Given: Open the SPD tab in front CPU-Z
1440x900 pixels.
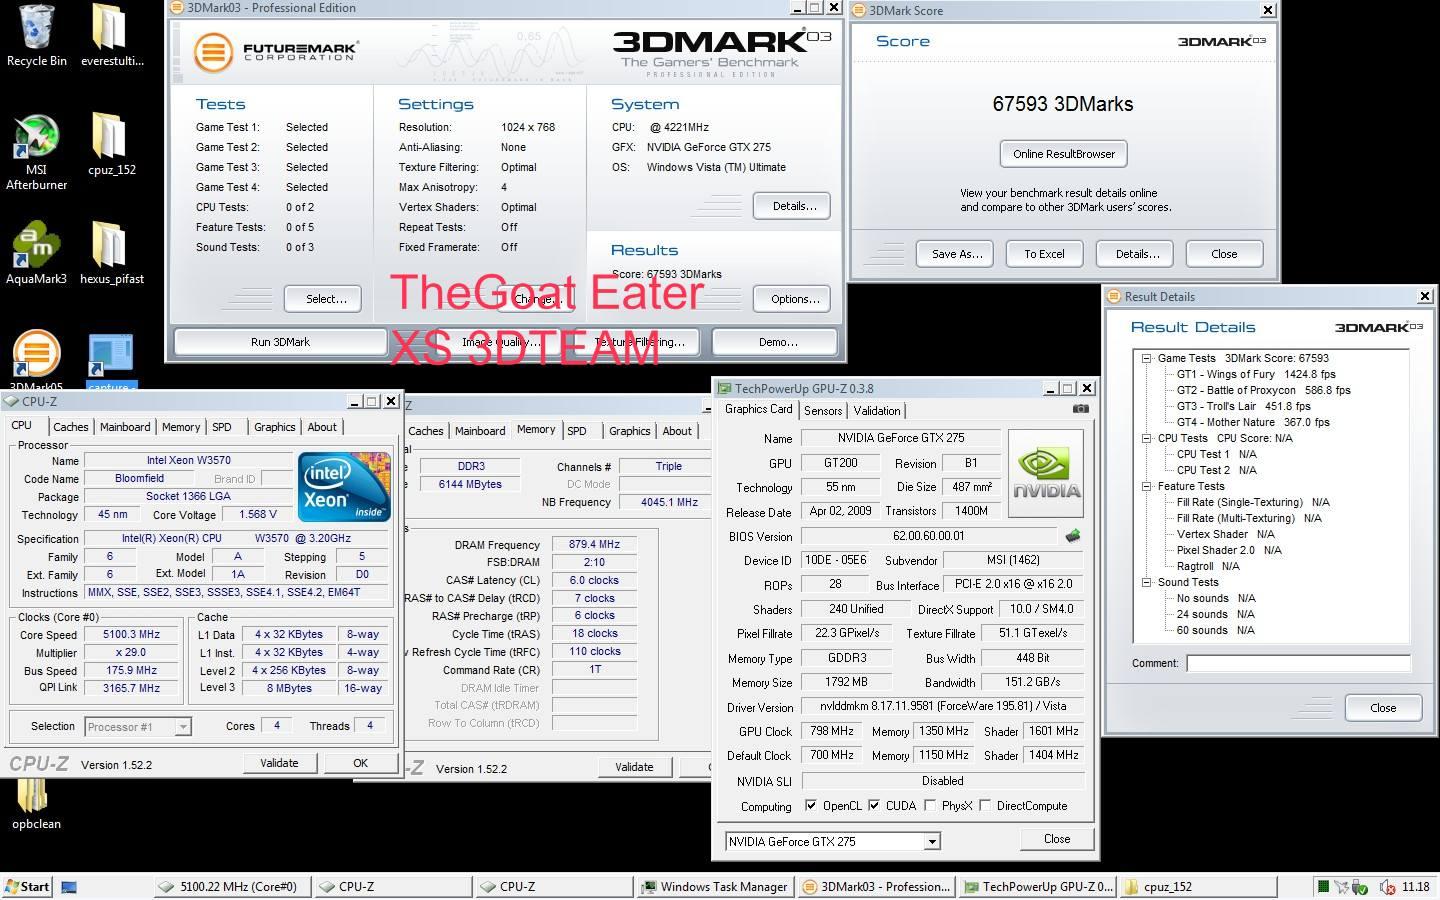Looking at the screenshot, I should coord(222,427).
